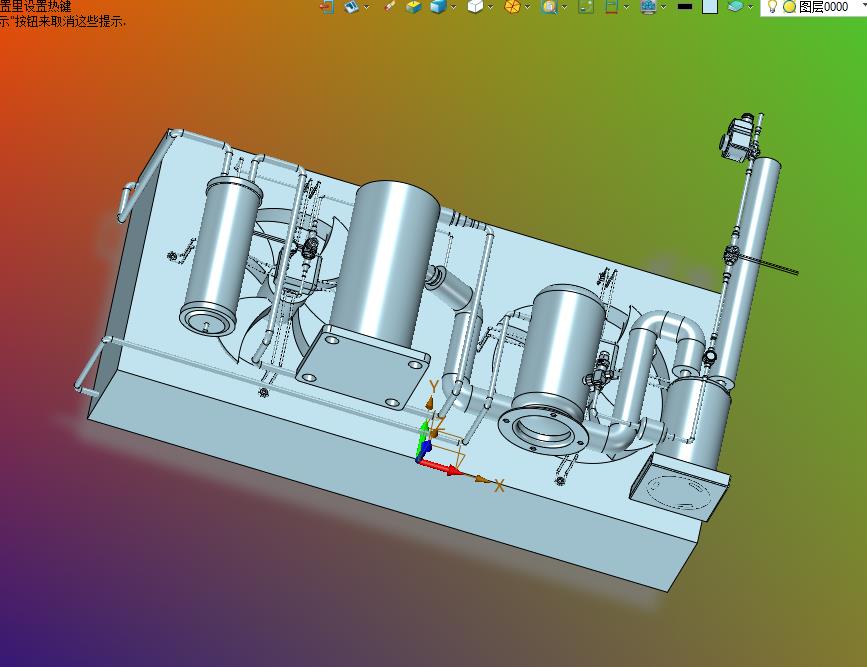Click the teal layer plane icon
This screenshot has width=867, height=667.
pos(735,6)
